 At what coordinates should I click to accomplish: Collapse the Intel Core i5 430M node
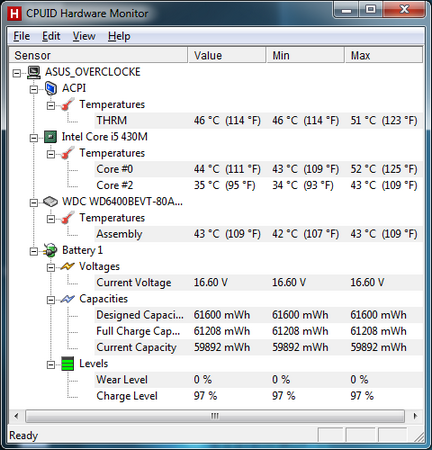tap(34, 138)
